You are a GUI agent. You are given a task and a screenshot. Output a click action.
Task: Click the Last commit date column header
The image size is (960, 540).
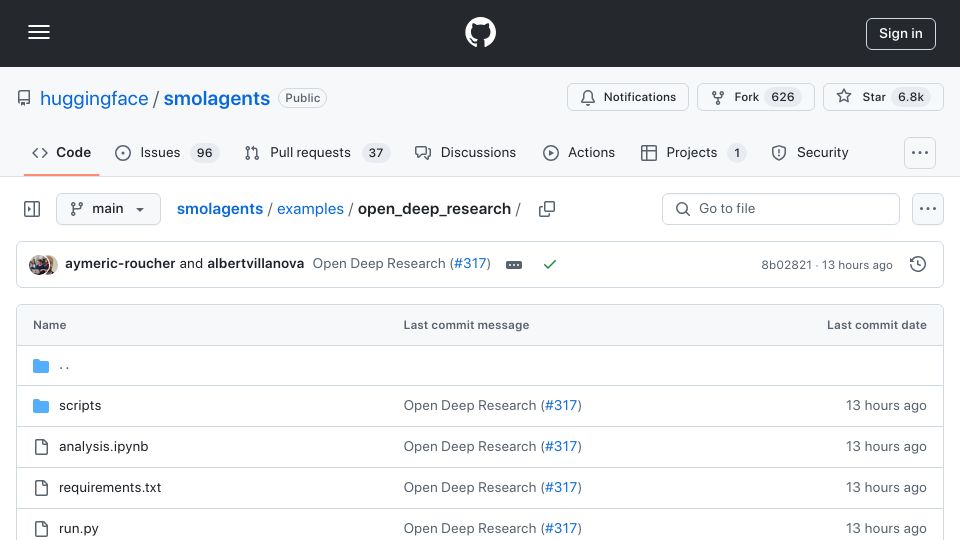877,325
